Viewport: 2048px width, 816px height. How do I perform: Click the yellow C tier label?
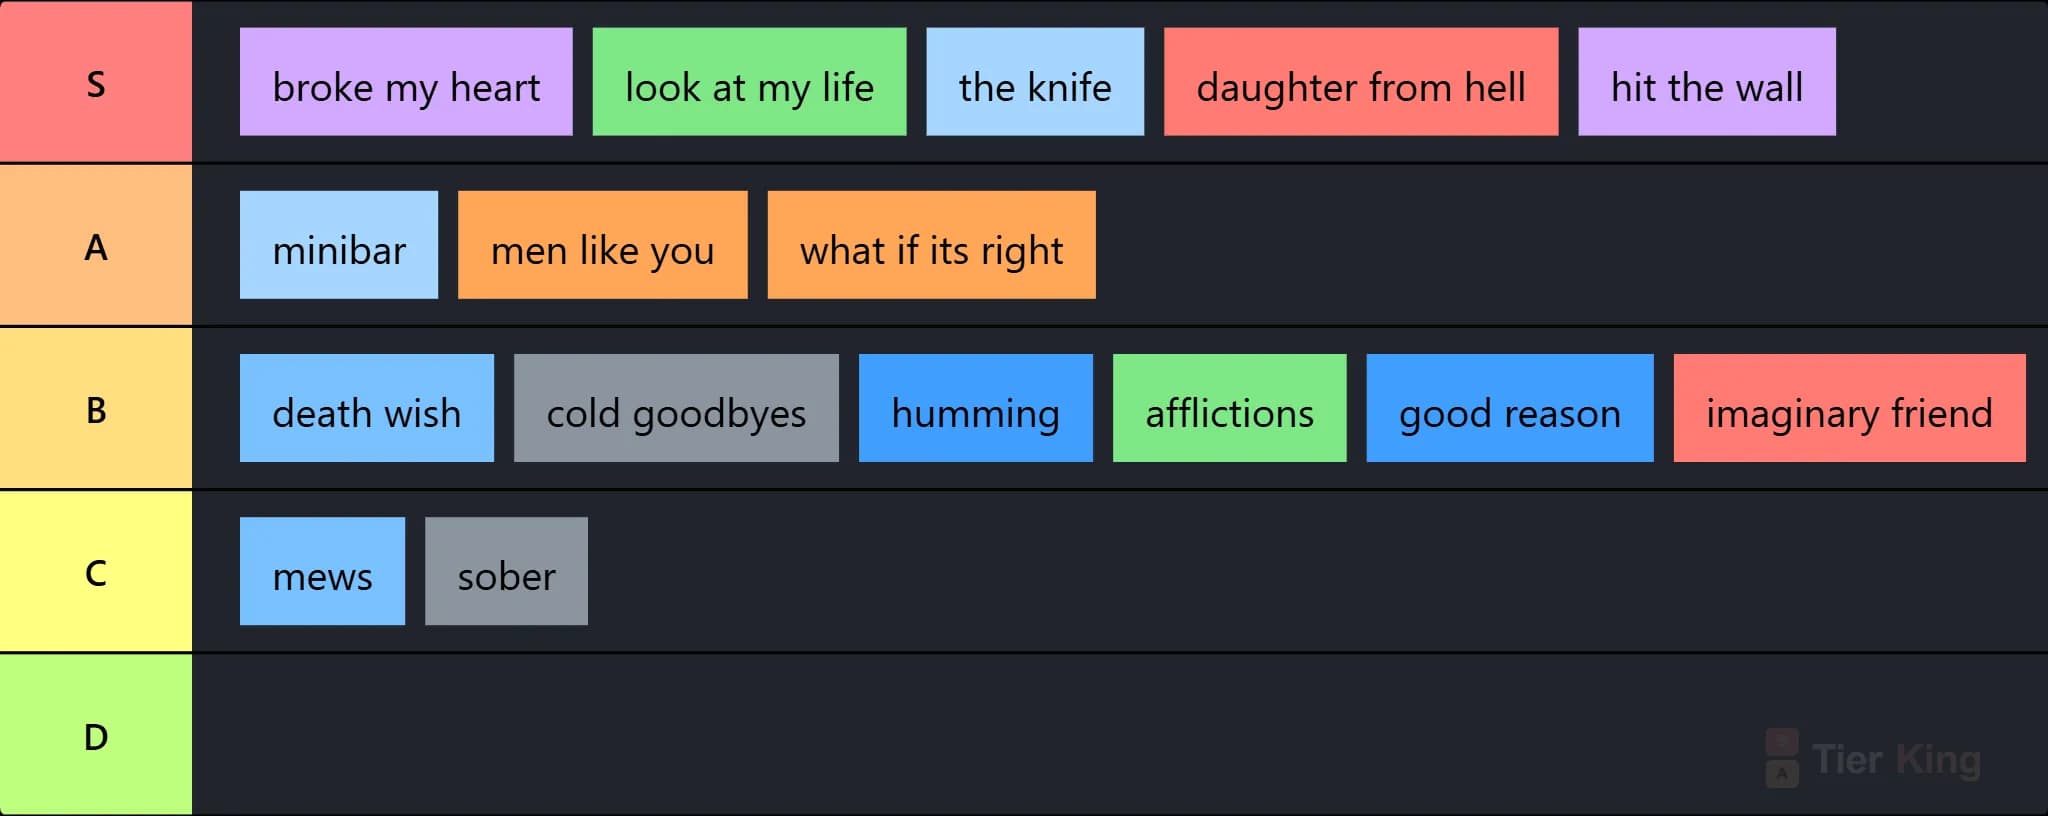96,572
